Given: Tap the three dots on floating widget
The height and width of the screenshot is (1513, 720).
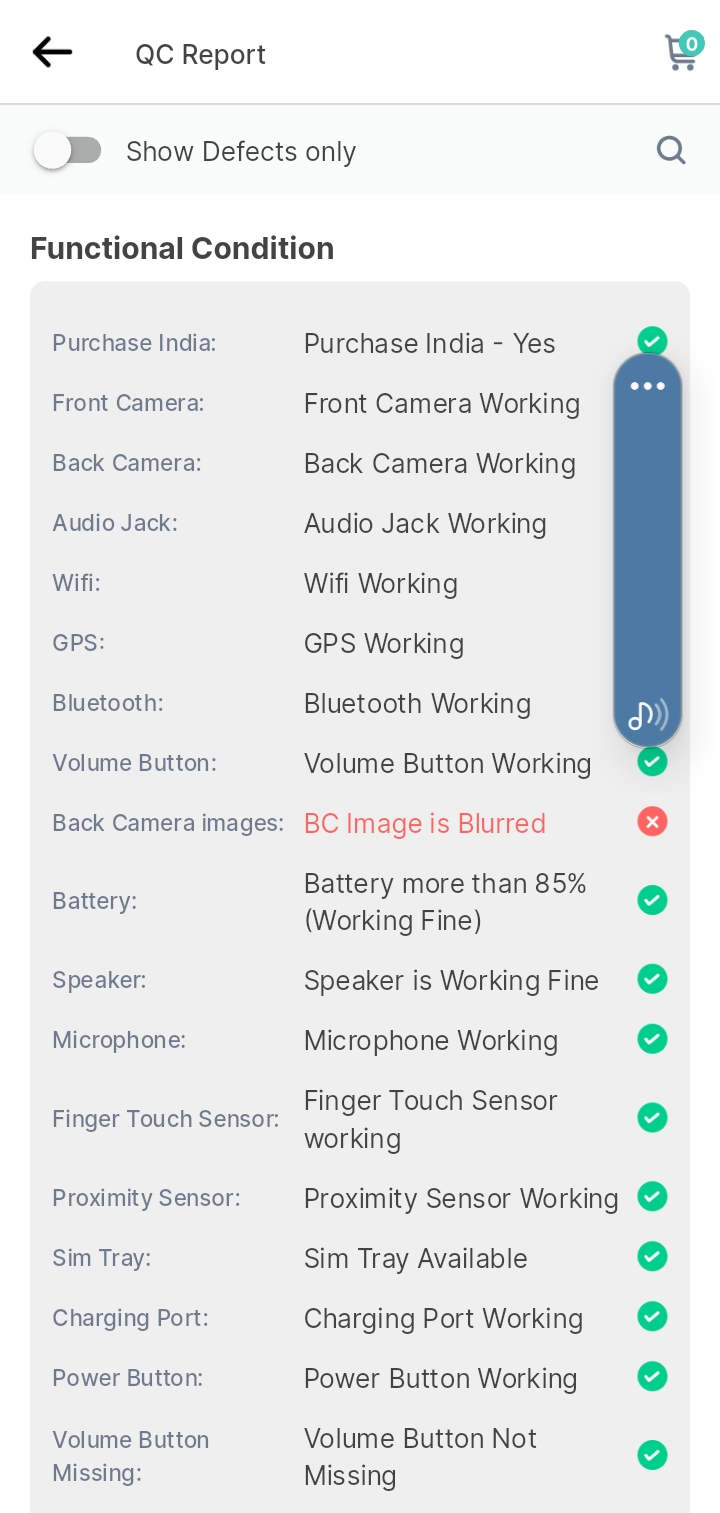Looking at the screenshot, I should point(648,386).
